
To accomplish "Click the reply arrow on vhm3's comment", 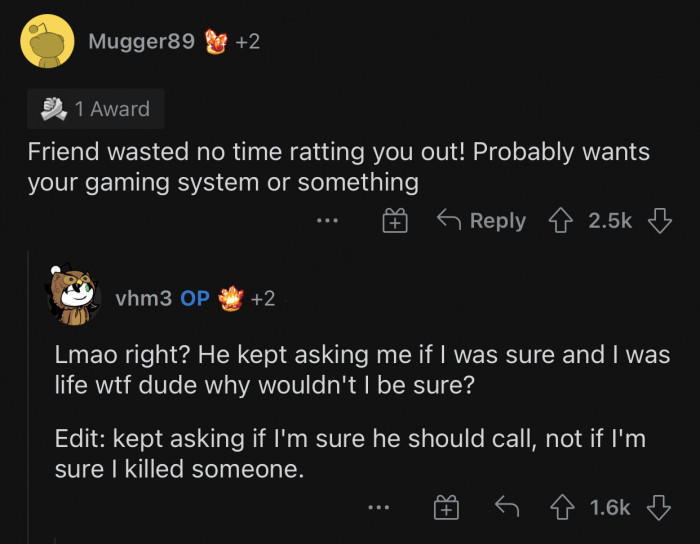I will click(x=507, y=508).
